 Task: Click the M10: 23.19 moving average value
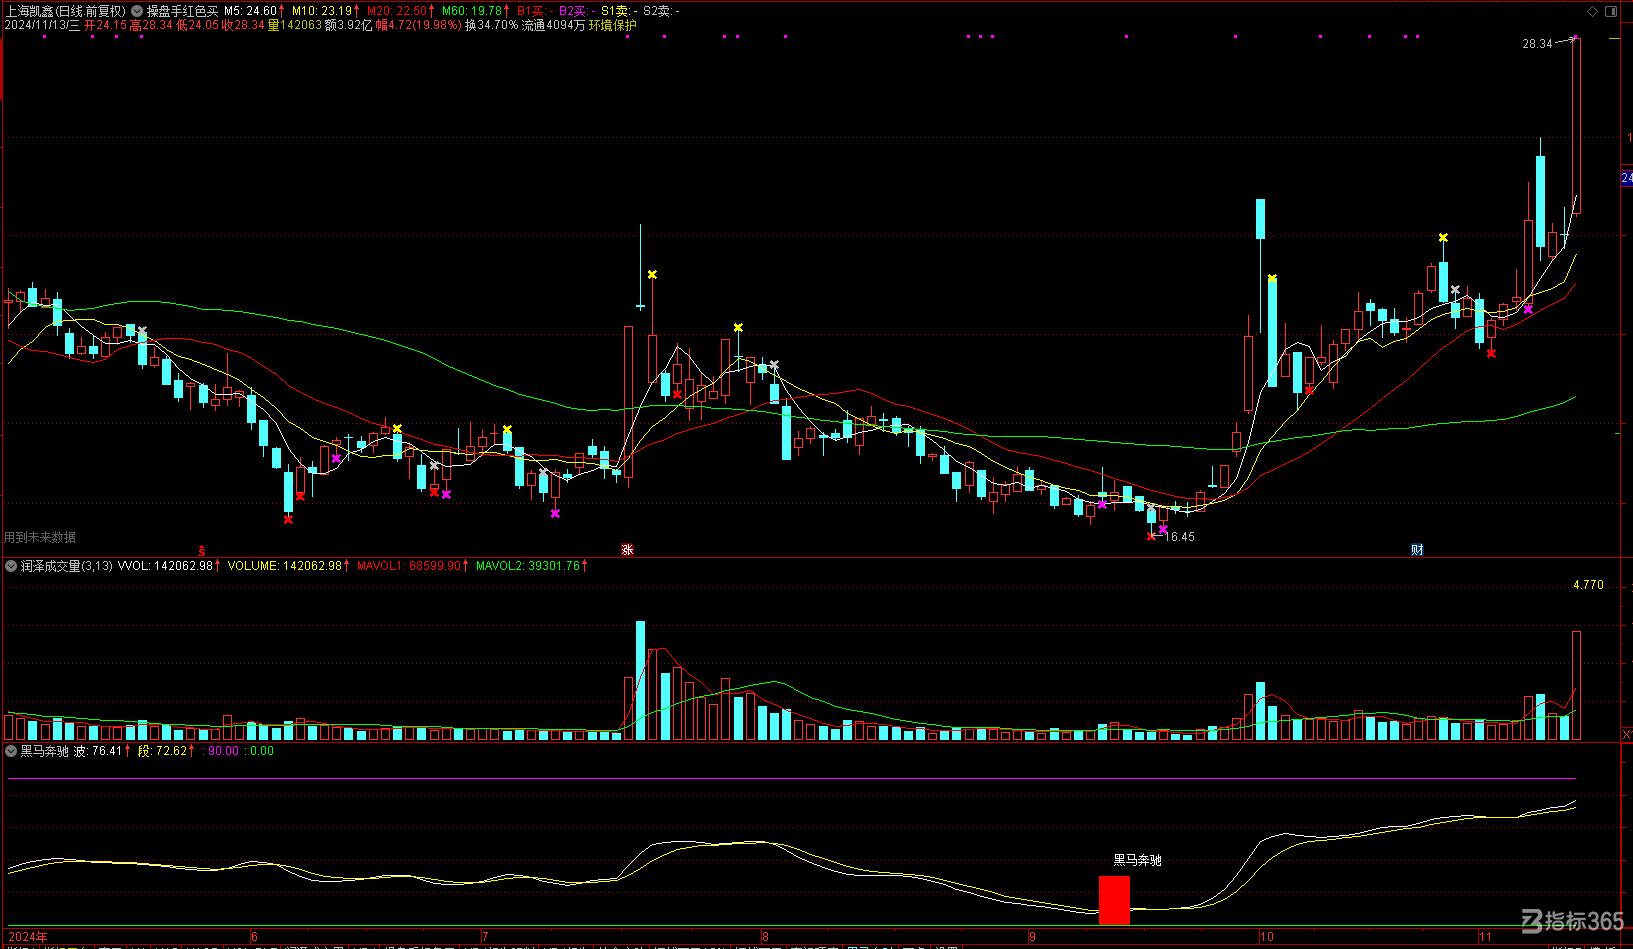tap(326, 11)
